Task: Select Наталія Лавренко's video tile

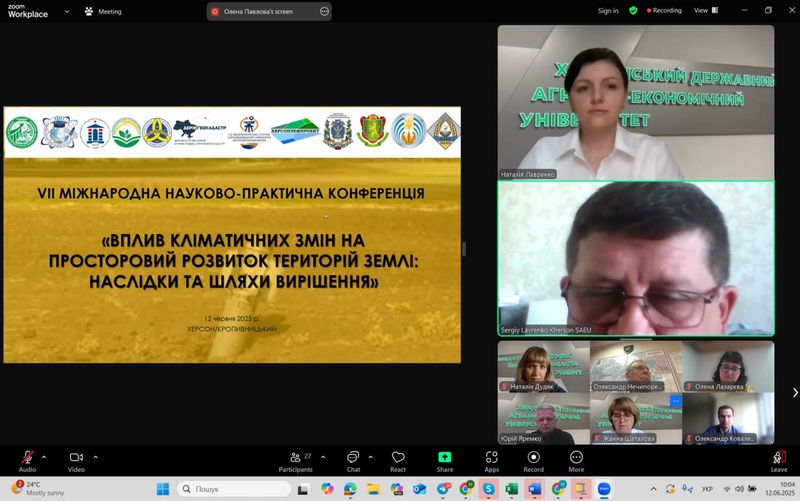Action: coord(636,102)
